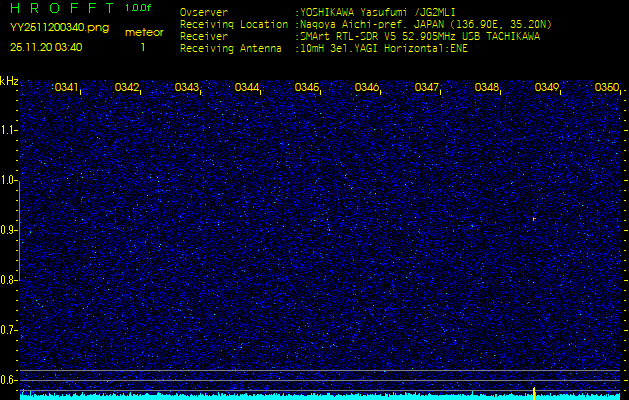
Task: Select the 0343 time marker
Action: 187,88
